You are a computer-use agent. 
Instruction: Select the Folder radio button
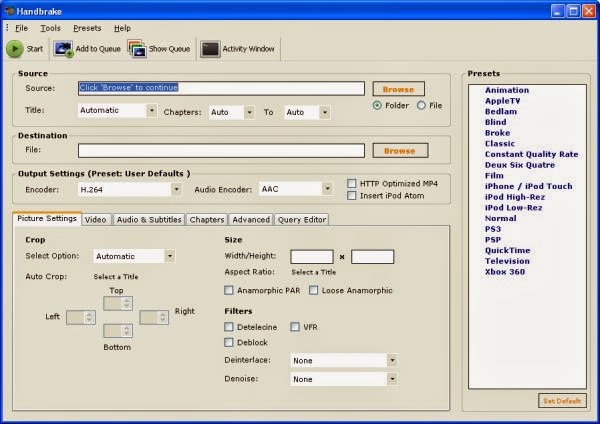pos(377,105)
